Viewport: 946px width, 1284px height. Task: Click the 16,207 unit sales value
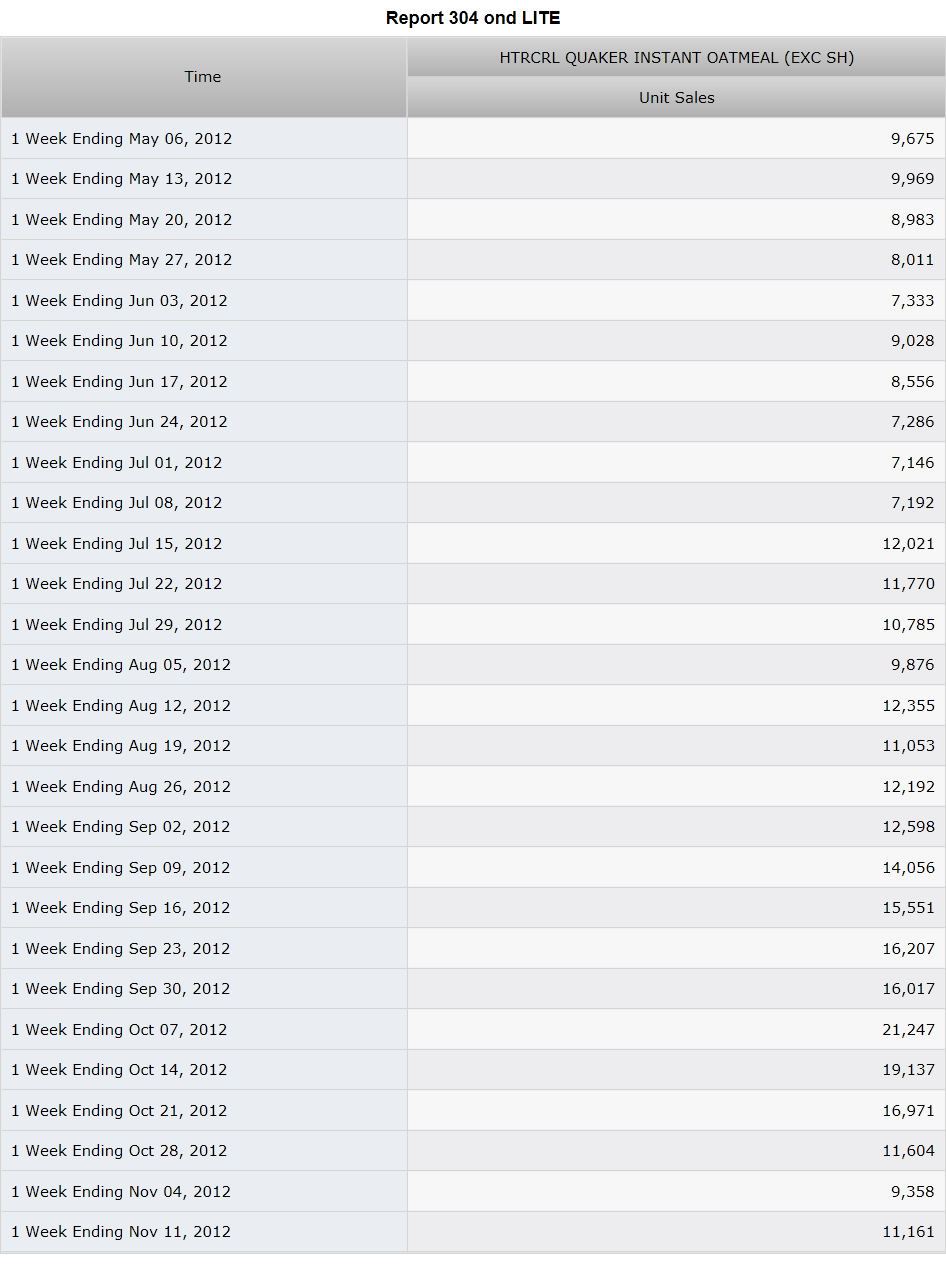click(908, 948)
